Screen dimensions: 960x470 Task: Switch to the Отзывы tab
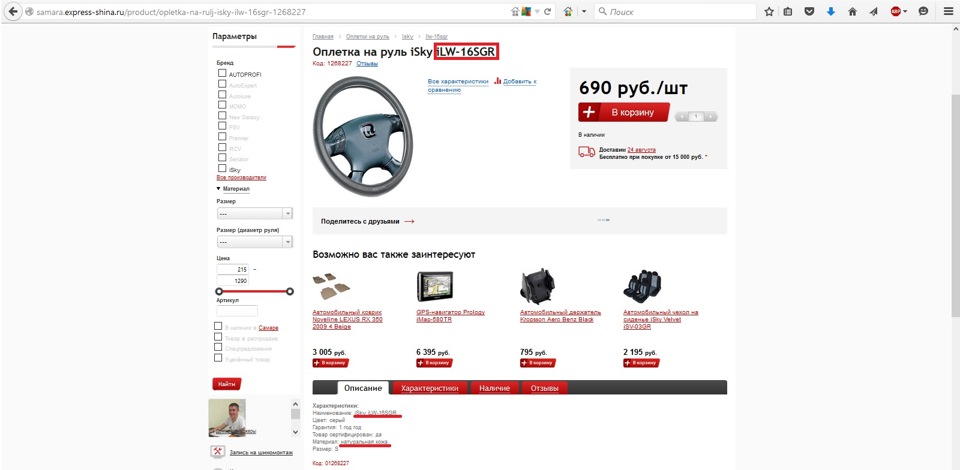click(x=544, y=388)
